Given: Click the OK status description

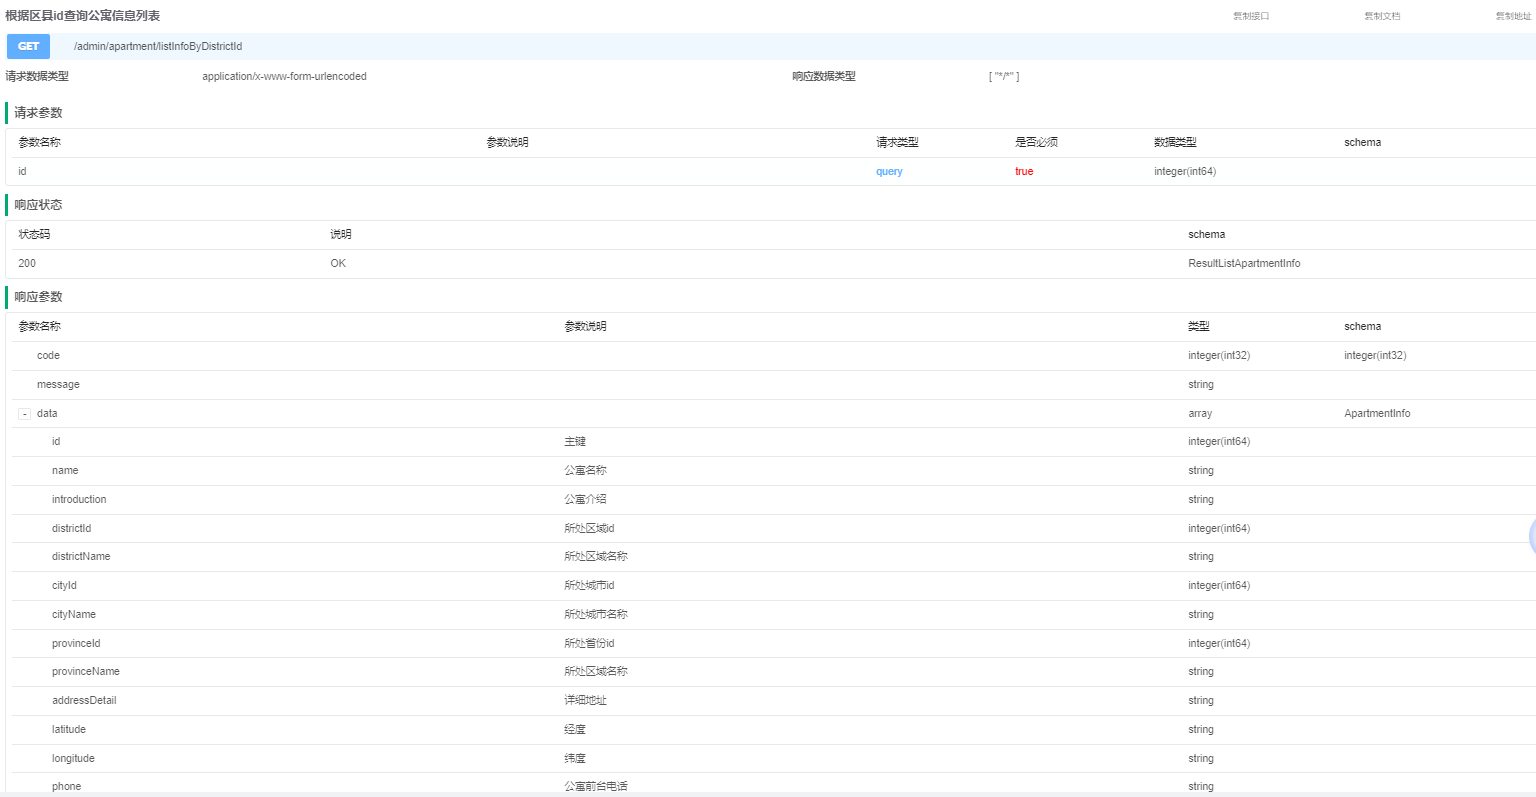Looking at the screenshot, I should click(338, 264).
